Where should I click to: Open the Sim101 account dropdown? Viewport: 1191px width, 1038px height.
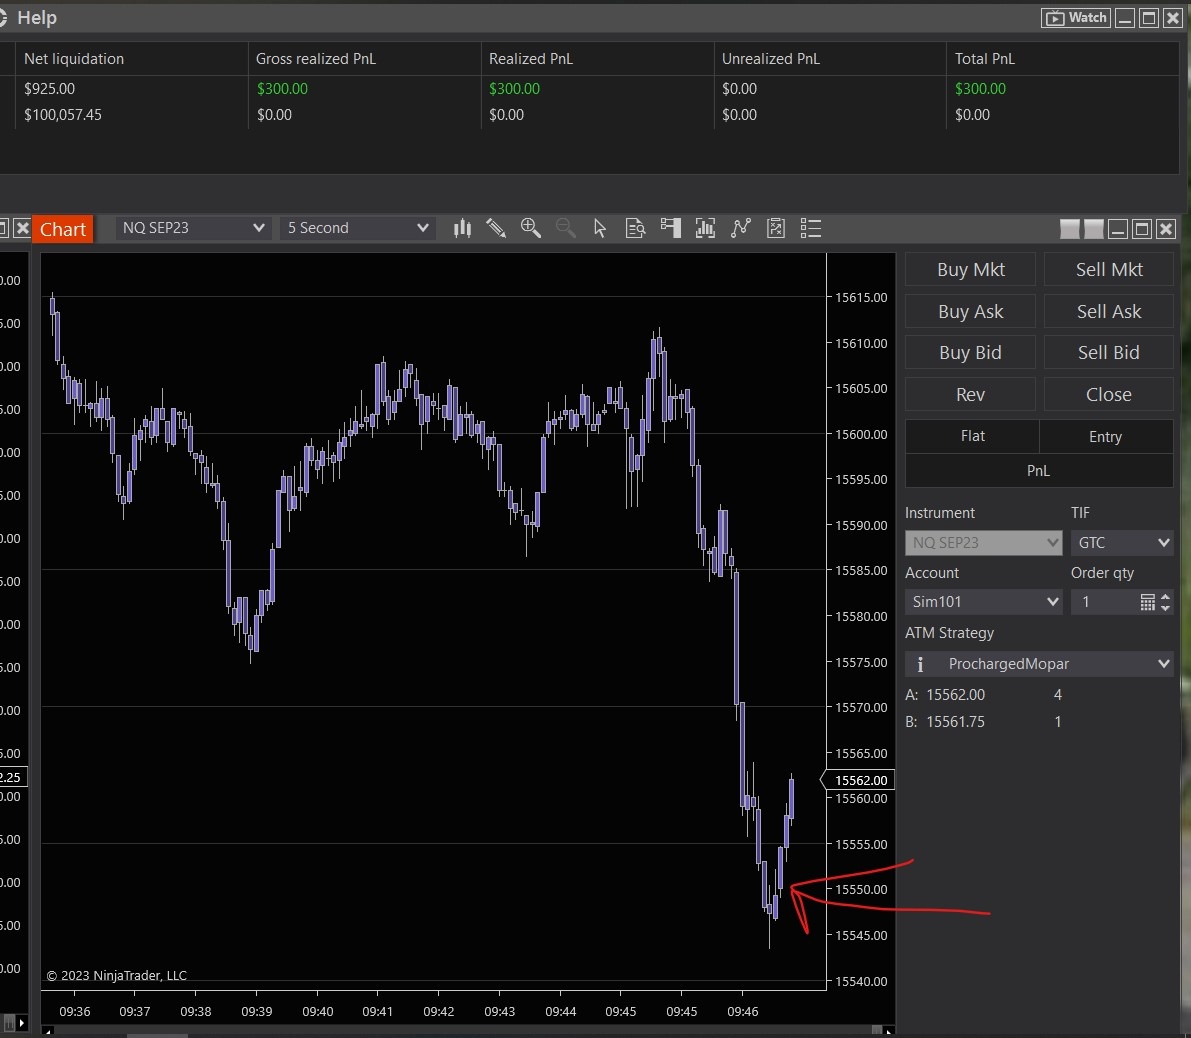click(984, 602)
